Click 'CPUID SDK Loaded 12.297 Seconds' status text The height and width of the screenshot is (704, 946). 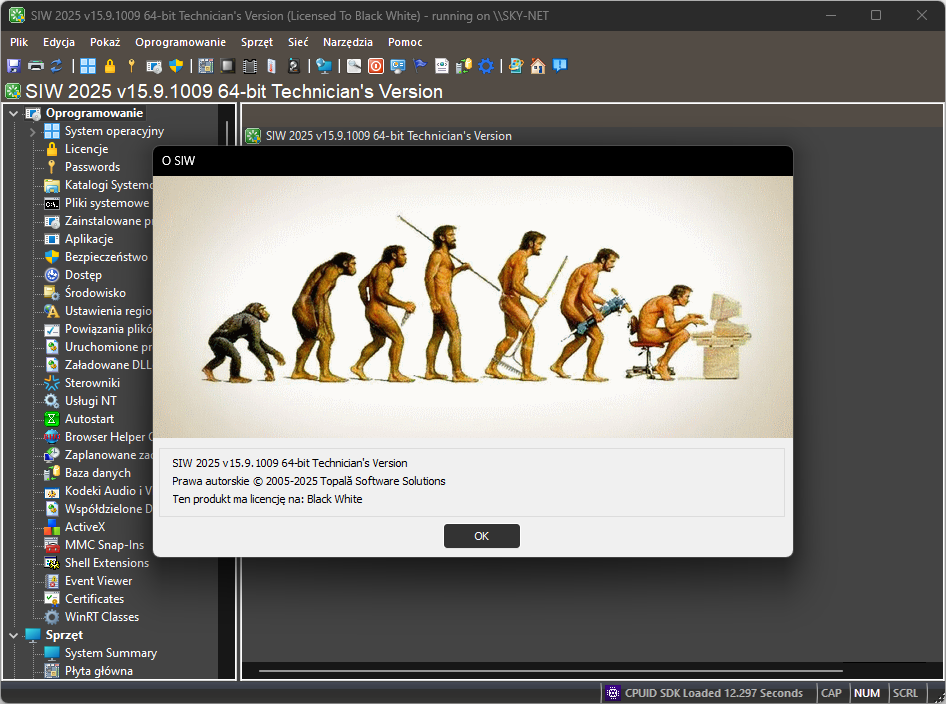714,693
